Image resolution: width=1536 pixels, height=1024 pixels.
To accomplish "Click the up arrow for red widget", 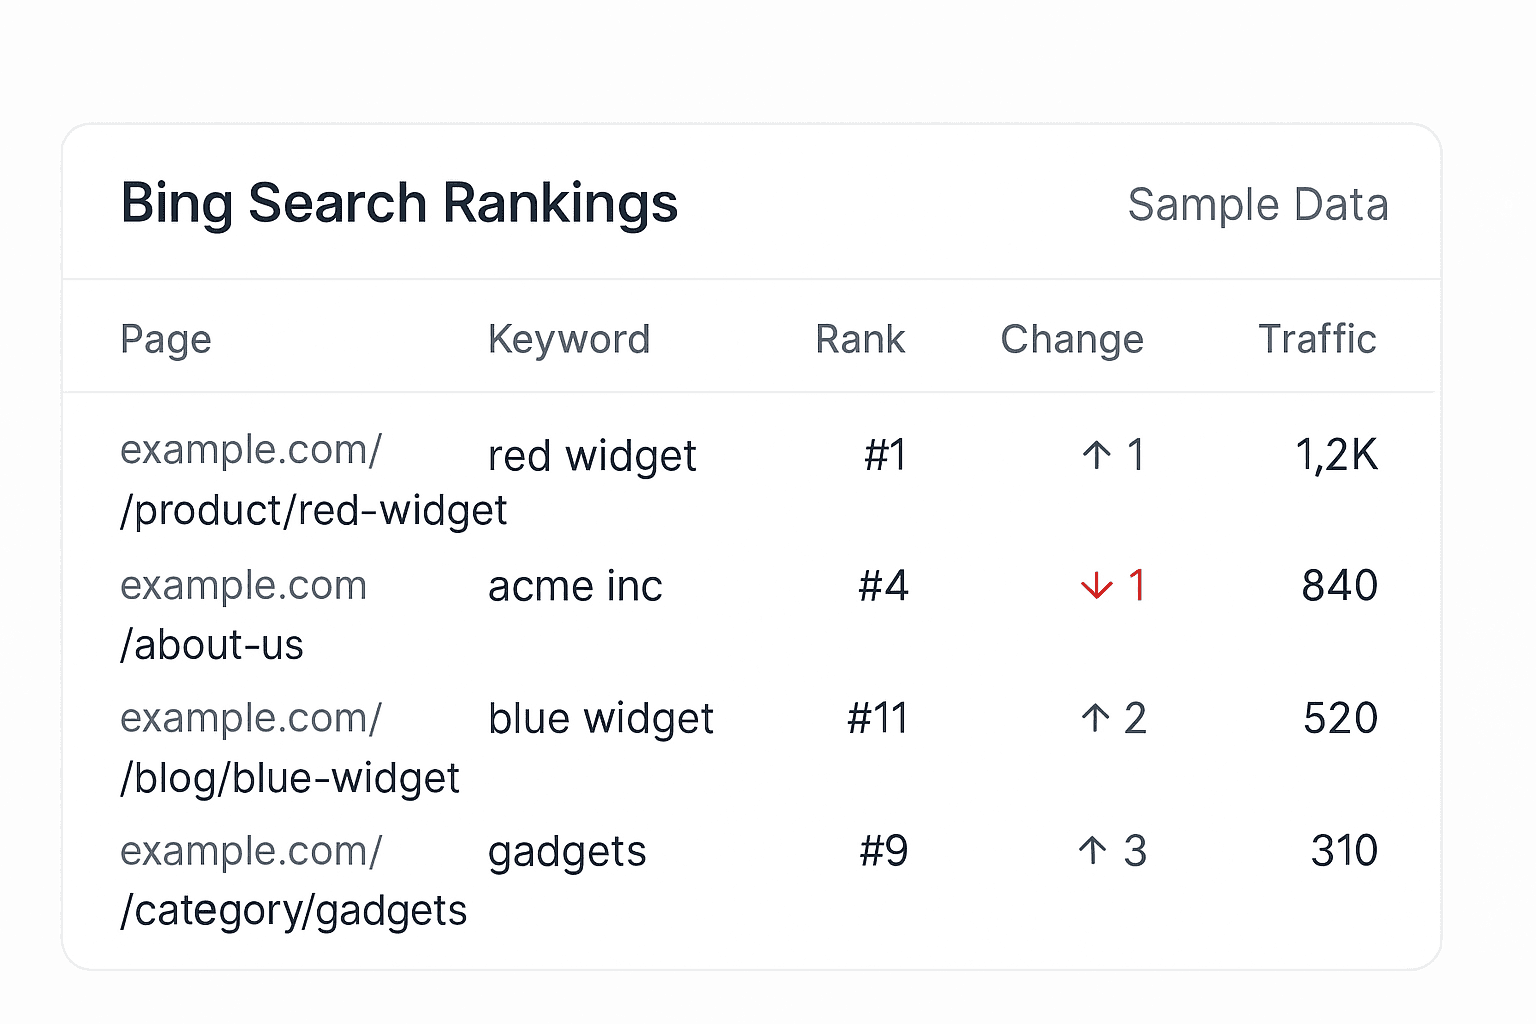I will click(x=1096, y=456).
